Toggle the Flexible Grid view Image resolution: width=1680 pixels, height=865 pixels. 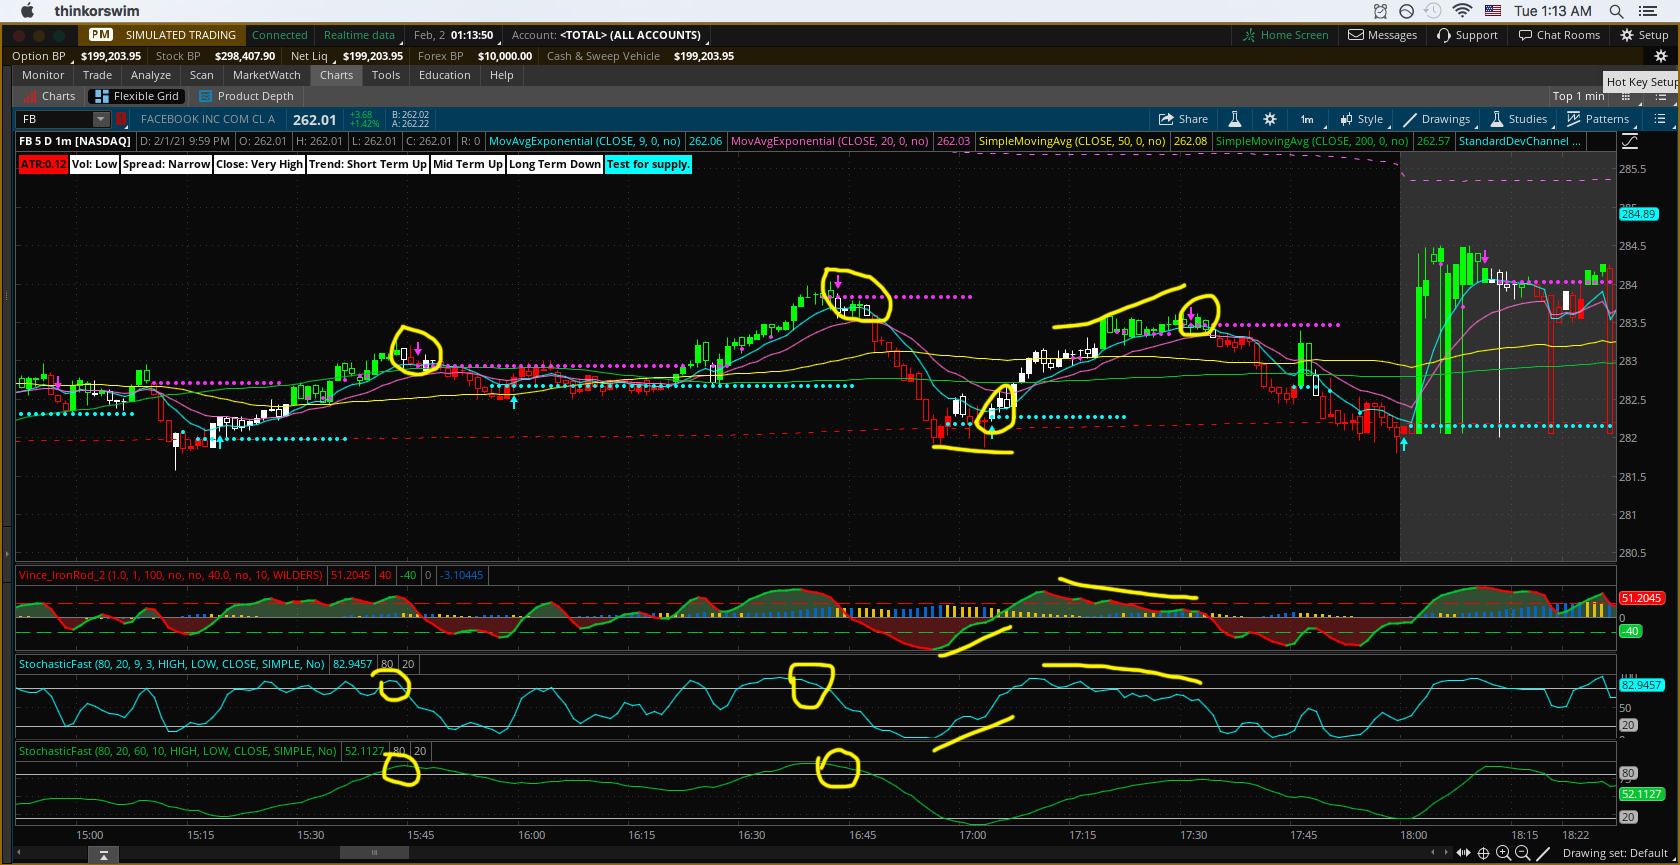point(136,96)
